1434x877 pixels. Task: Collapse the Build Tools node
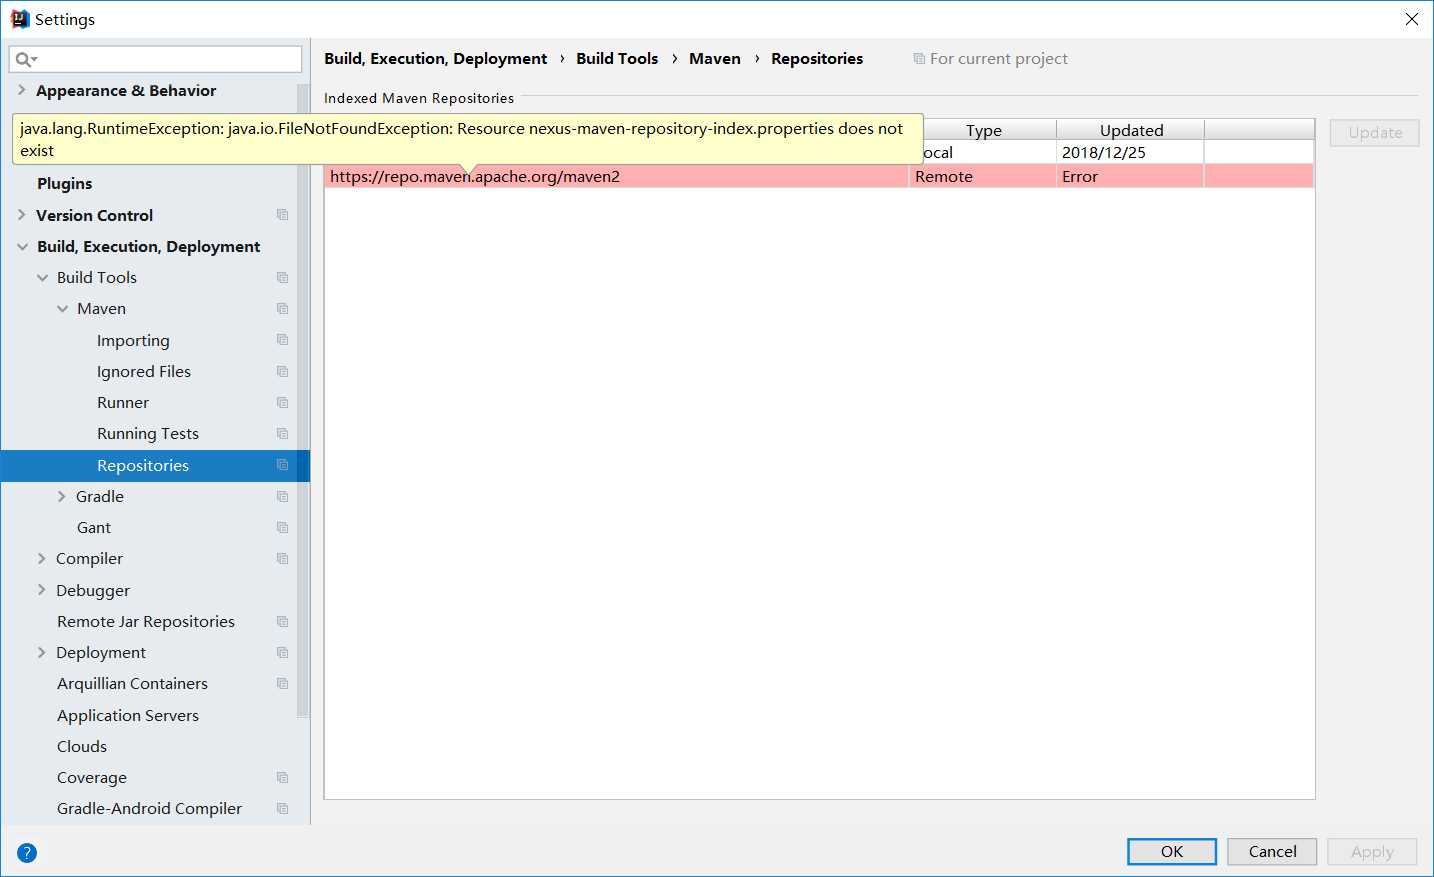pyautogui.click(x=42, y=277)
